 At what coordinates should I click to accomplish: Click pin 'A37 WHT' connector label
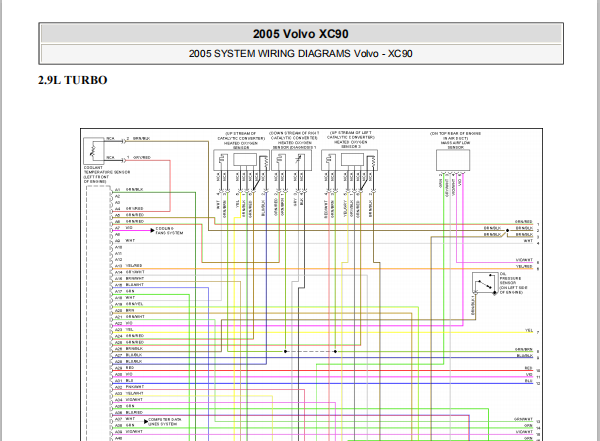(x=125, y=419)
